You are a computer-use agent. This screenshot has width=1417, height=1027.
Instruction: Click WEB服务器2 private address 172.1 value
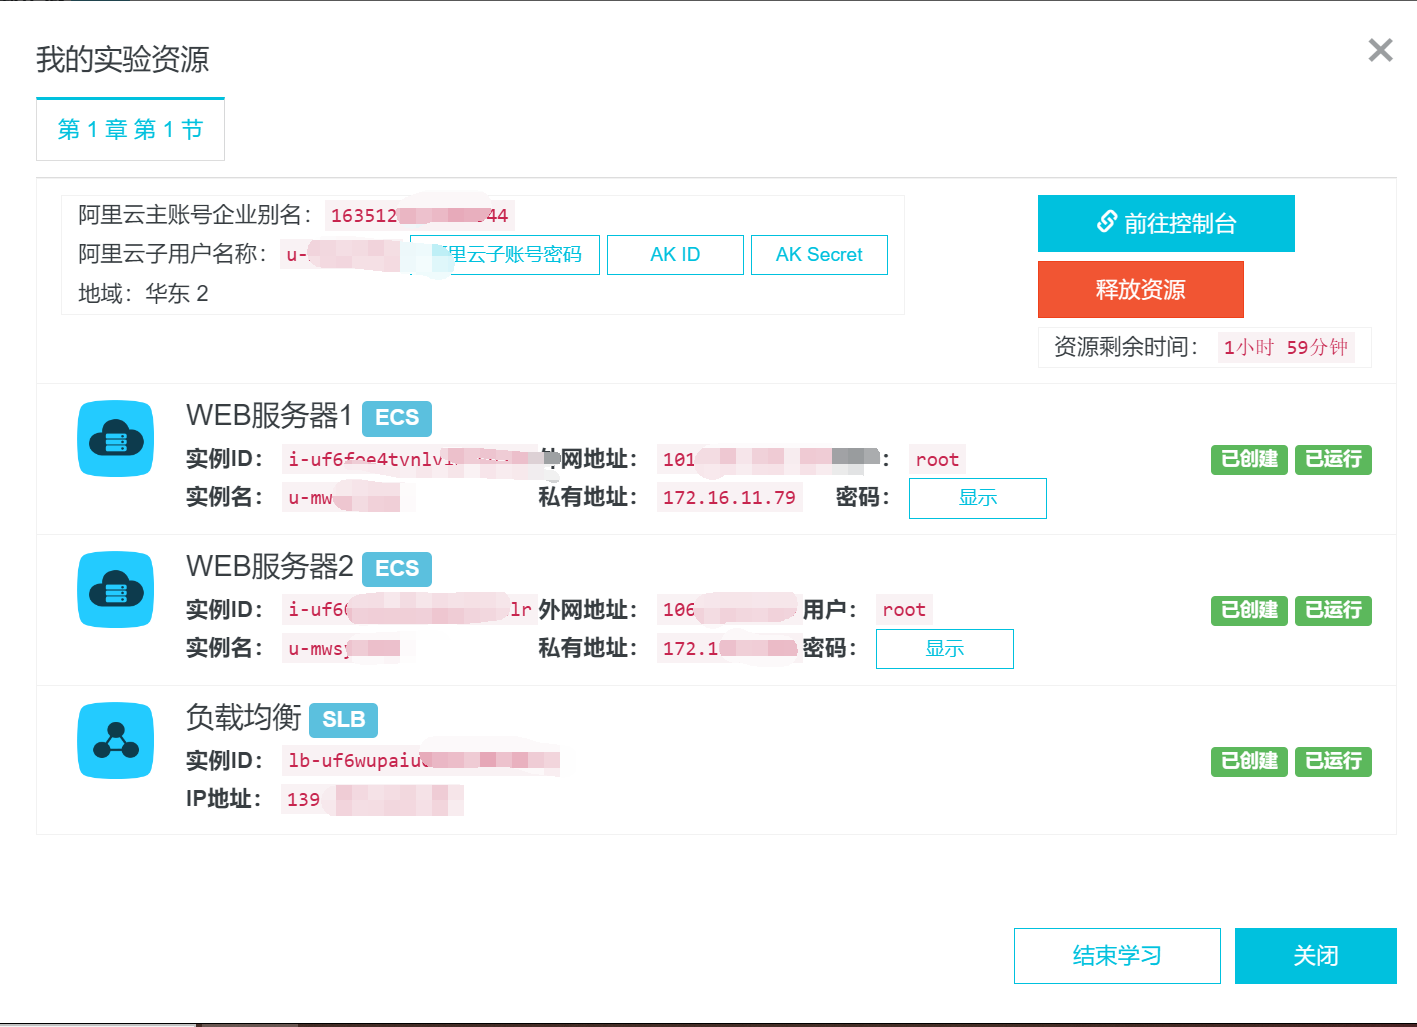728,649
